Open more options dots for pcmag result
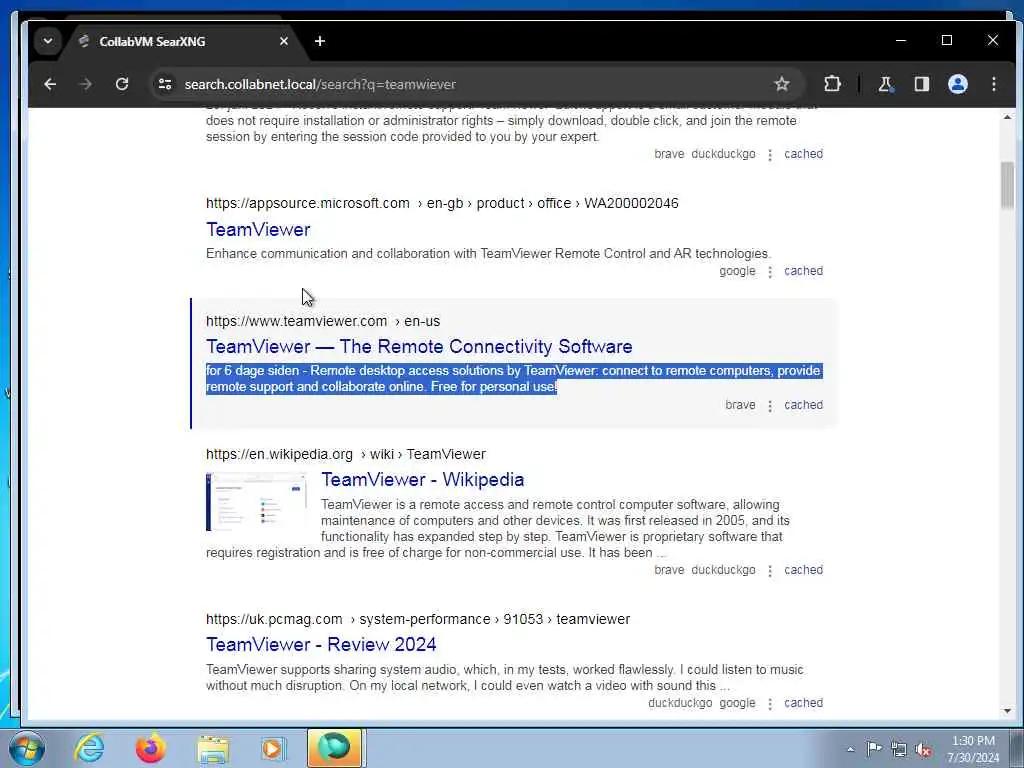1024x768 pixels. pos(770,704)
